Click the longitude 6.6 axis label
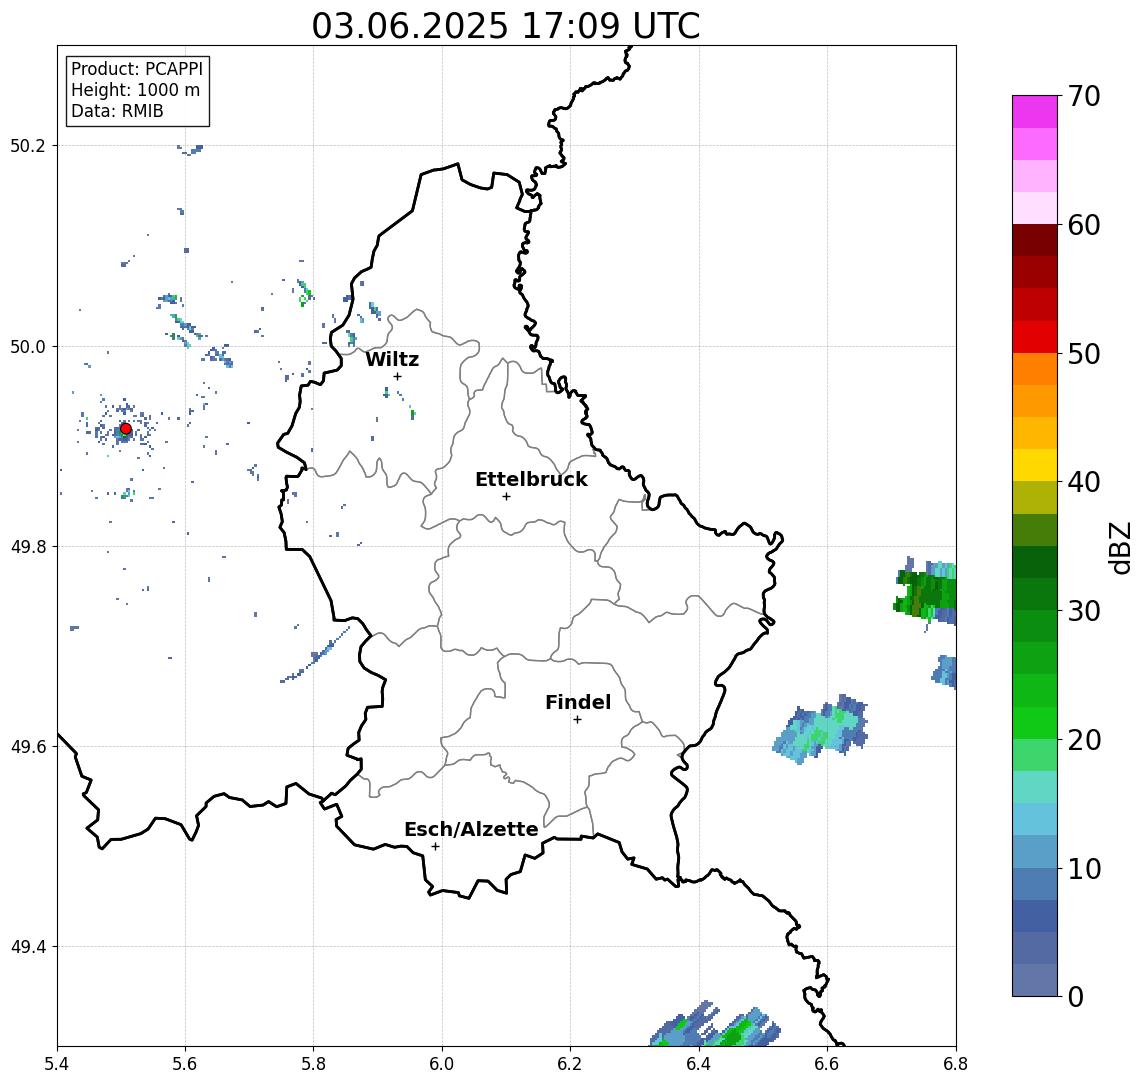Screen dimensions: 1145x1084 (x=827, y=1064)
